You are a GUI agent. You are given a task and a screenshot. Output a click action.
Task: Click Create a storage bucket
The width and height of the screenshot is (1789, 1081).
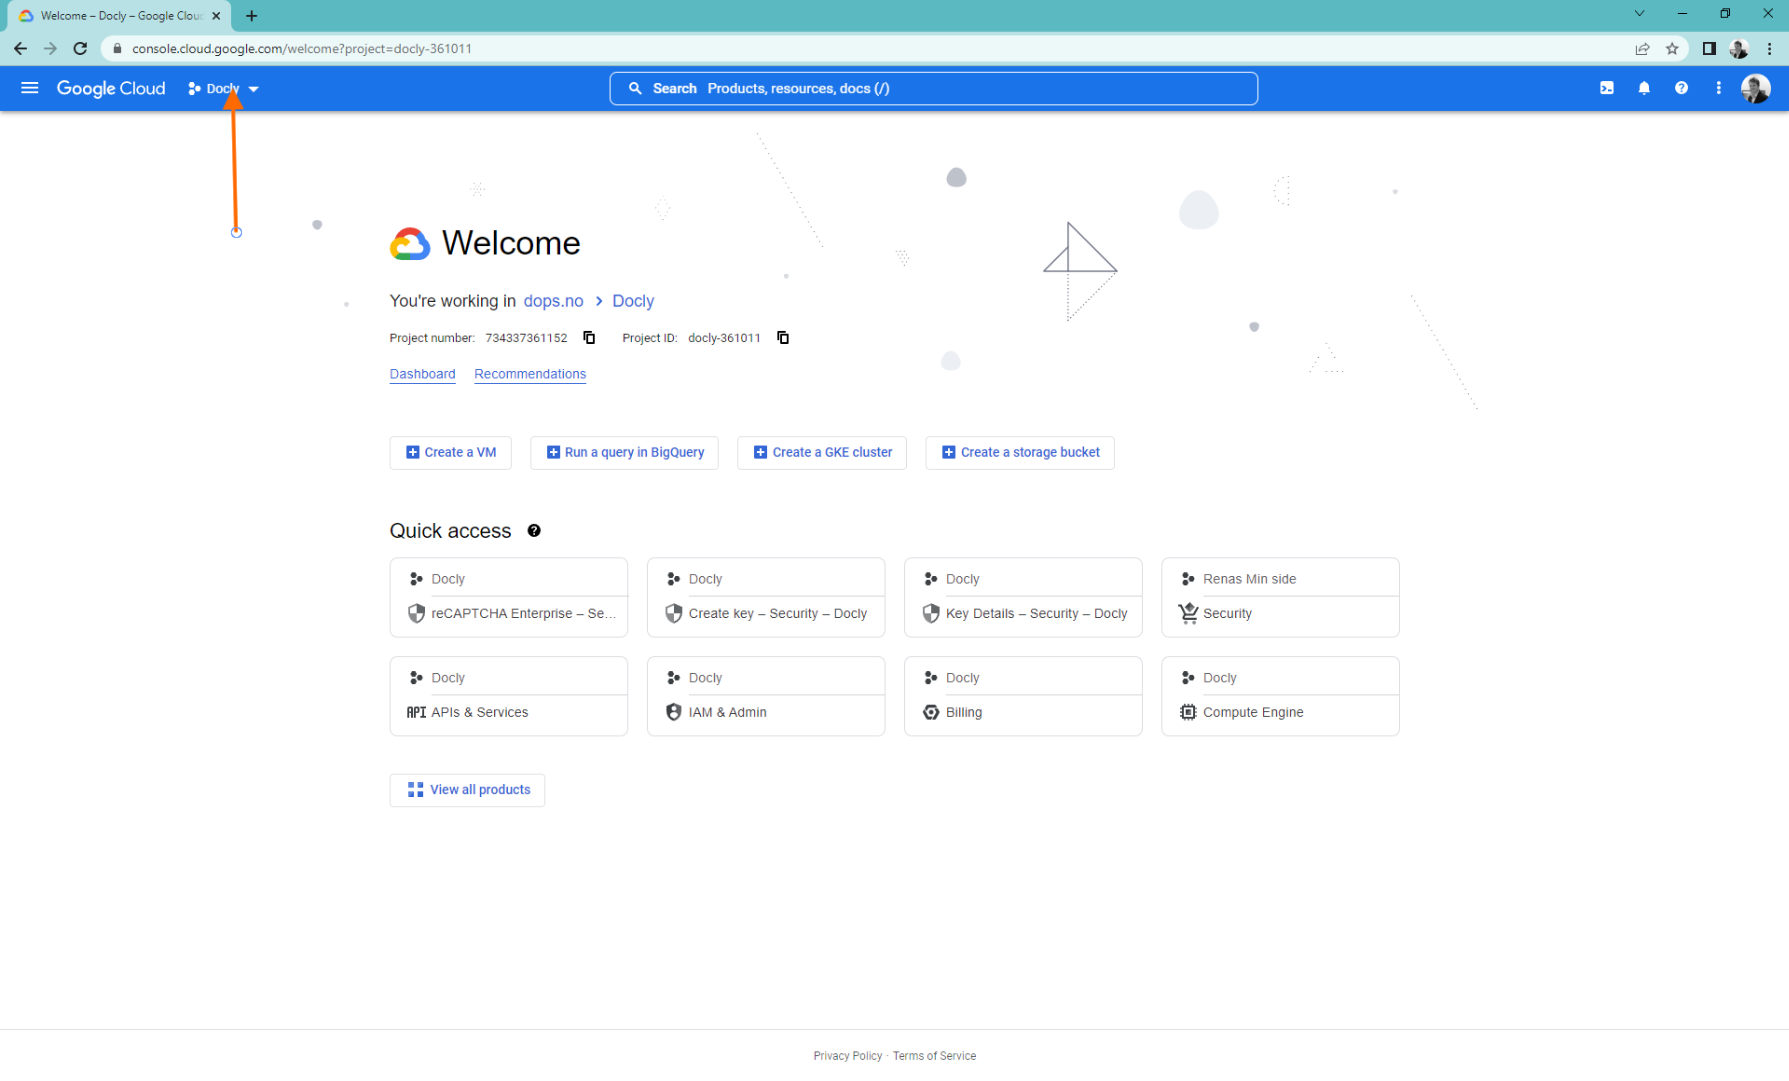coord(1019,452)
